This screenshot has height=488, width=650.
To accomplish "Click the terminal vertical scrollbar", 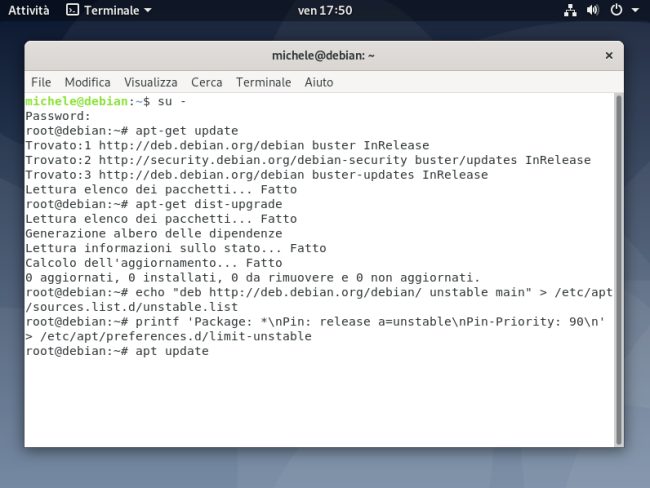I will tap(618, 268).
